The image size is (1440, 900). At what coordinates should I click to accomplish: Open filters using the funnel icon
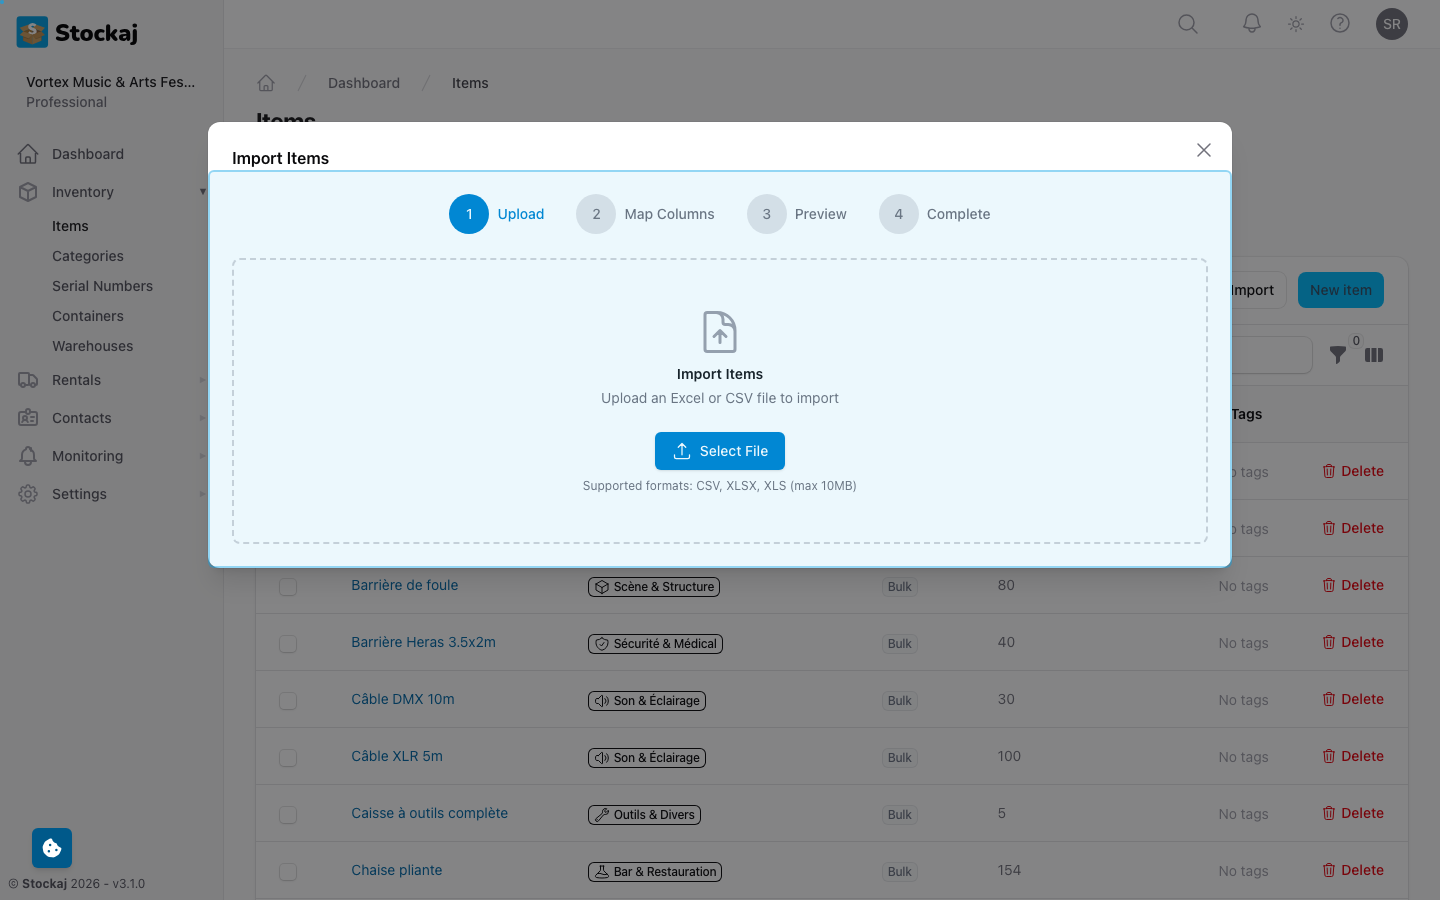coord(1339,355)
